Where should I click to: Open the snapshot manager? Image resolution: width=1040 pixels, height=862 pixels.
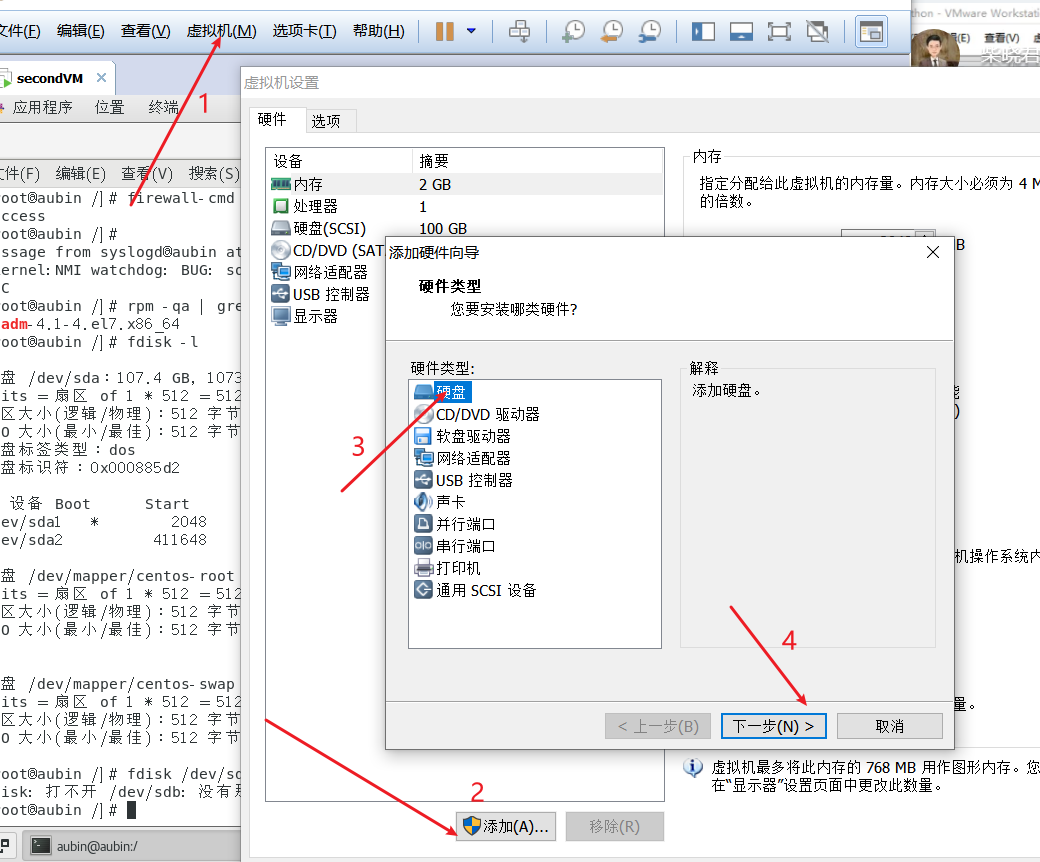tap(650, 31)
